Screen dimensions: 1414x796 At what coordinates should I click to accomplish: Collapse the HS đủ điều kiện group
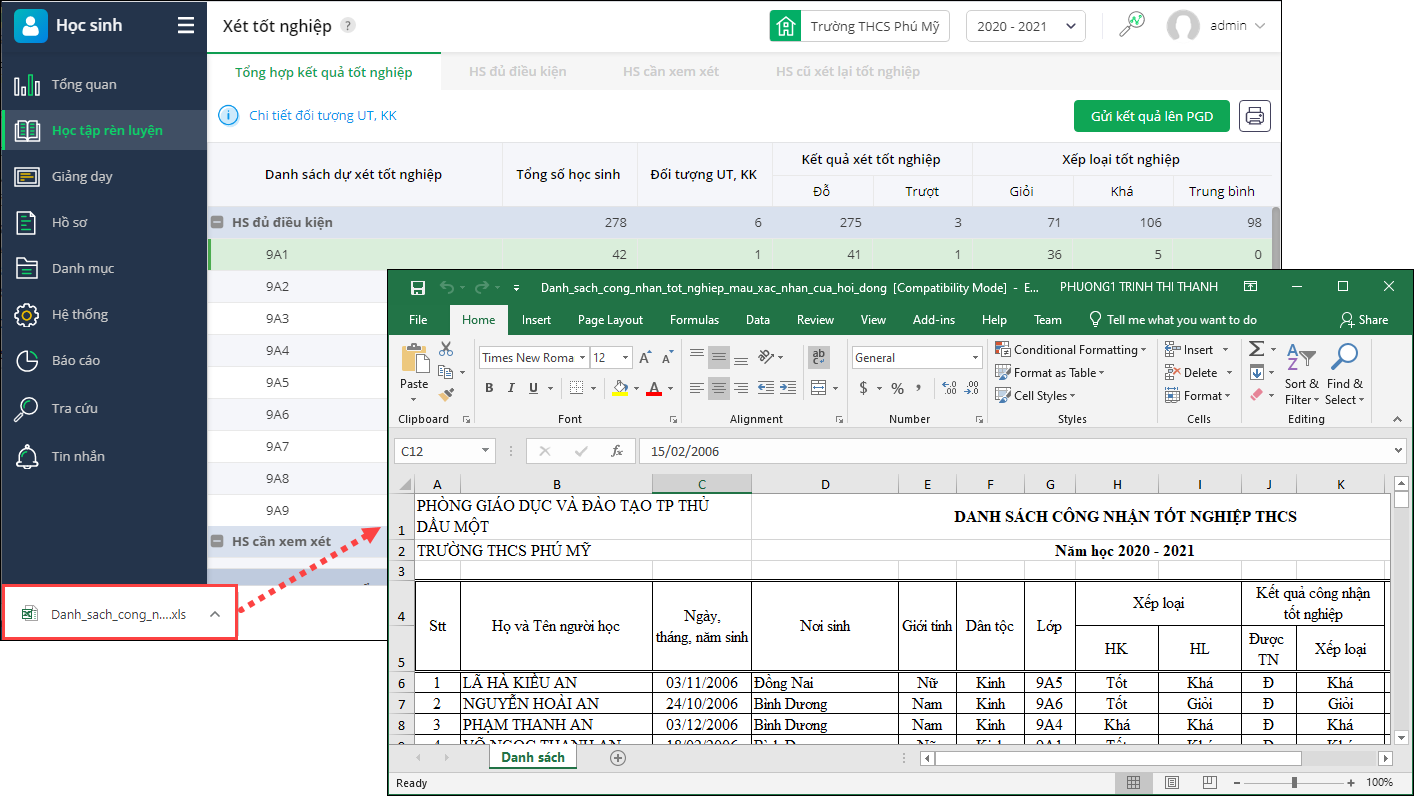coord(215,222)
